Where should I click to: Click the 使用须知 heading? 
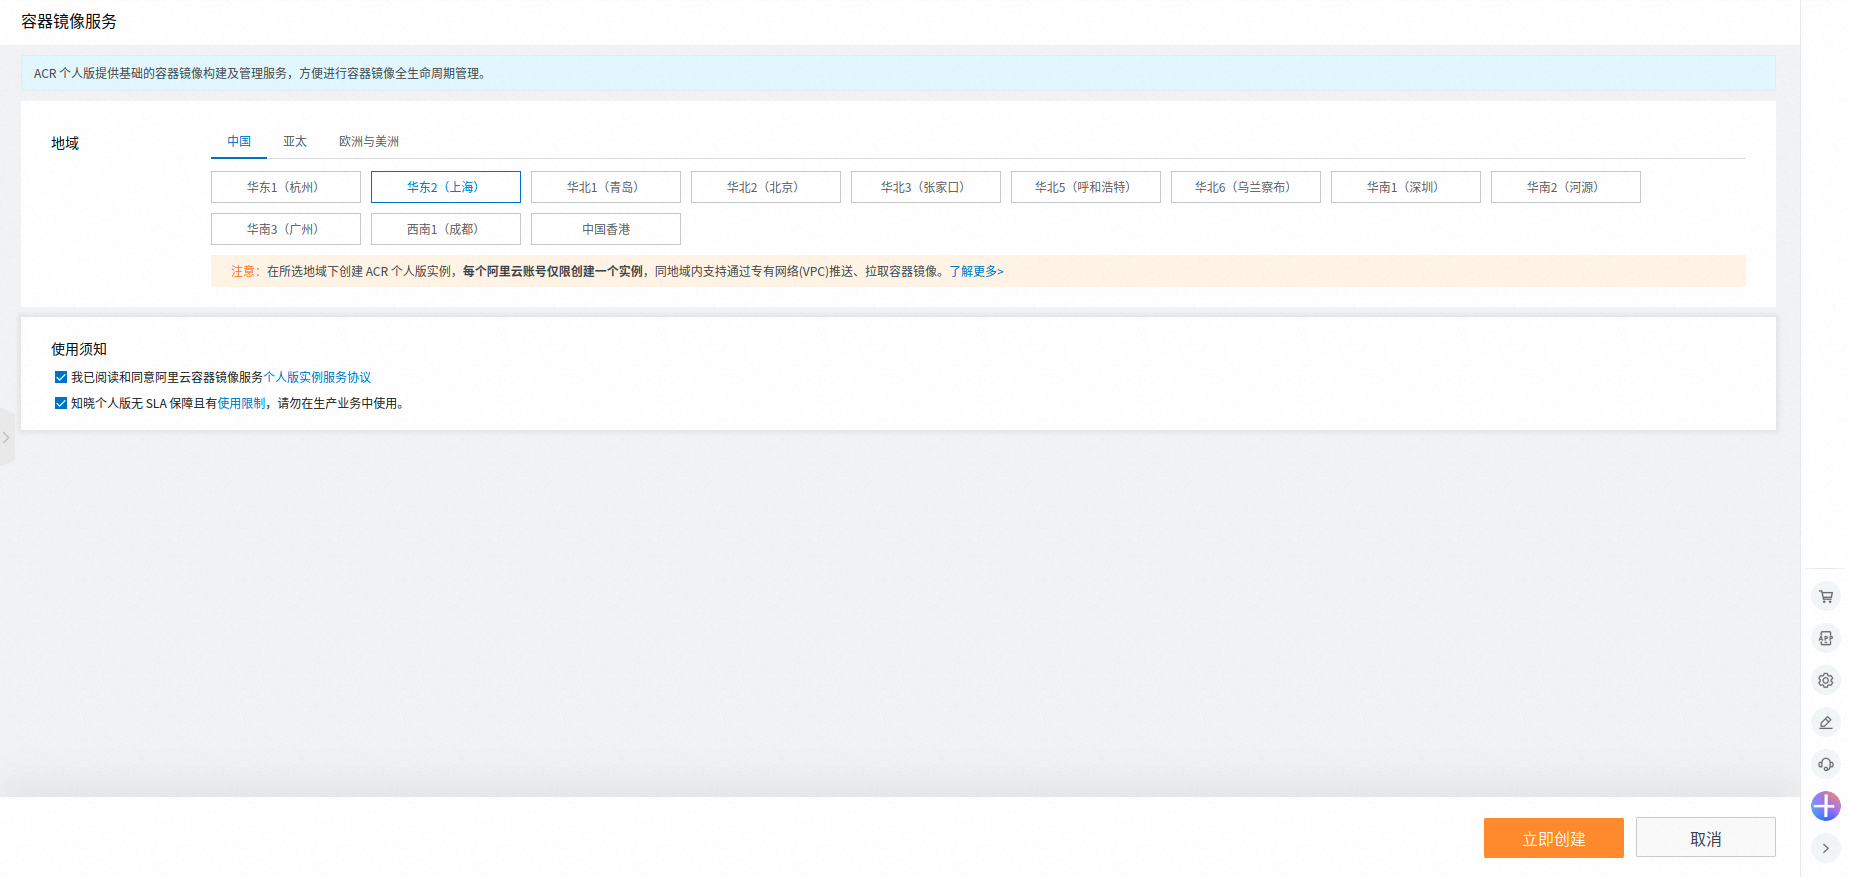[x=79, y=349]
